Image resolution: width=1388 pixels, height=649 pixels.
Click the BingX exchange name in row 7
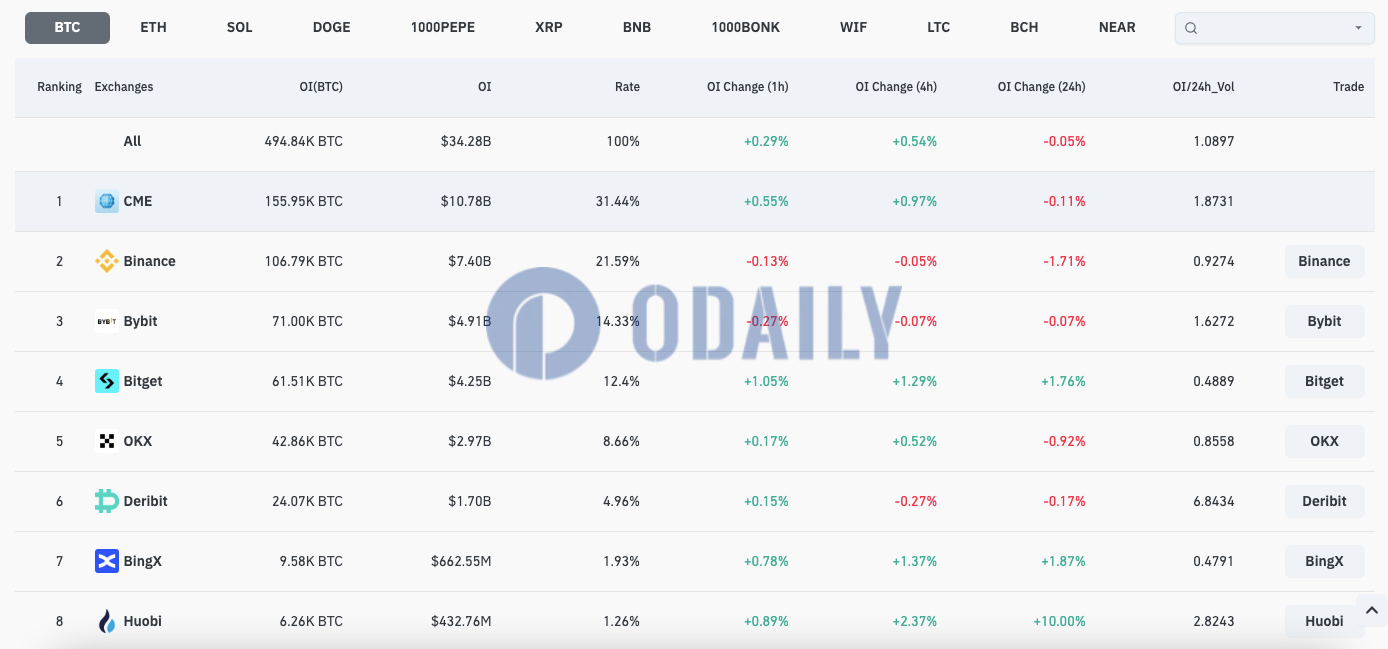tap(142, 561)
